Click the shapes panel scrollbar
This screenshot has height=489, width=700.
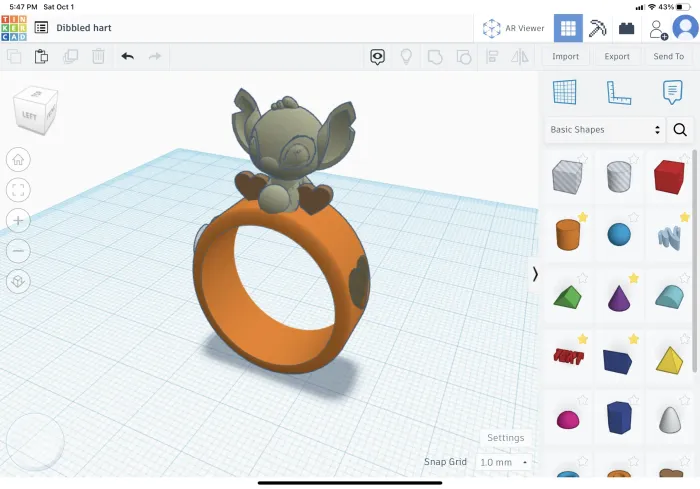[x=694, y=261]
